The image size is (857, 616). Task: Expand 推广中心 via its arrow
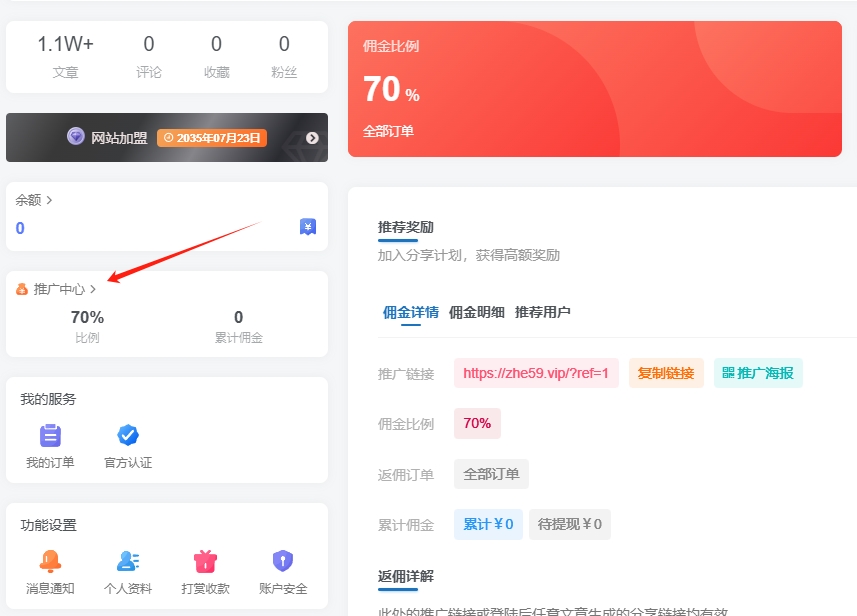pyautogui.click(x=92, y=289)
